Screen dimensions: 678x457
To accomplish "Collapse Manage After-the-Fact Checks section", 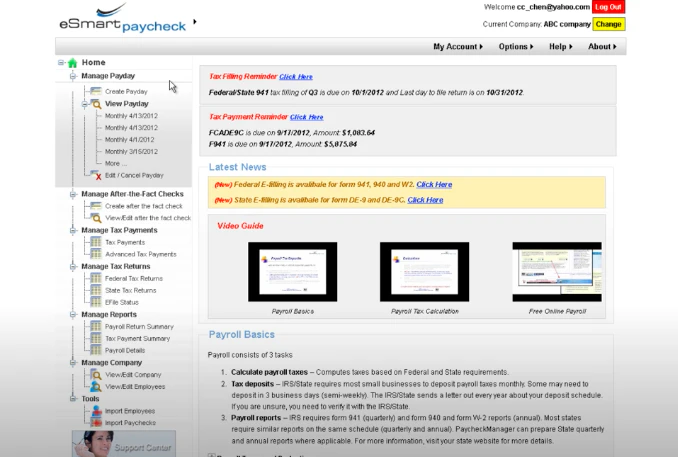I will [73, 194].
